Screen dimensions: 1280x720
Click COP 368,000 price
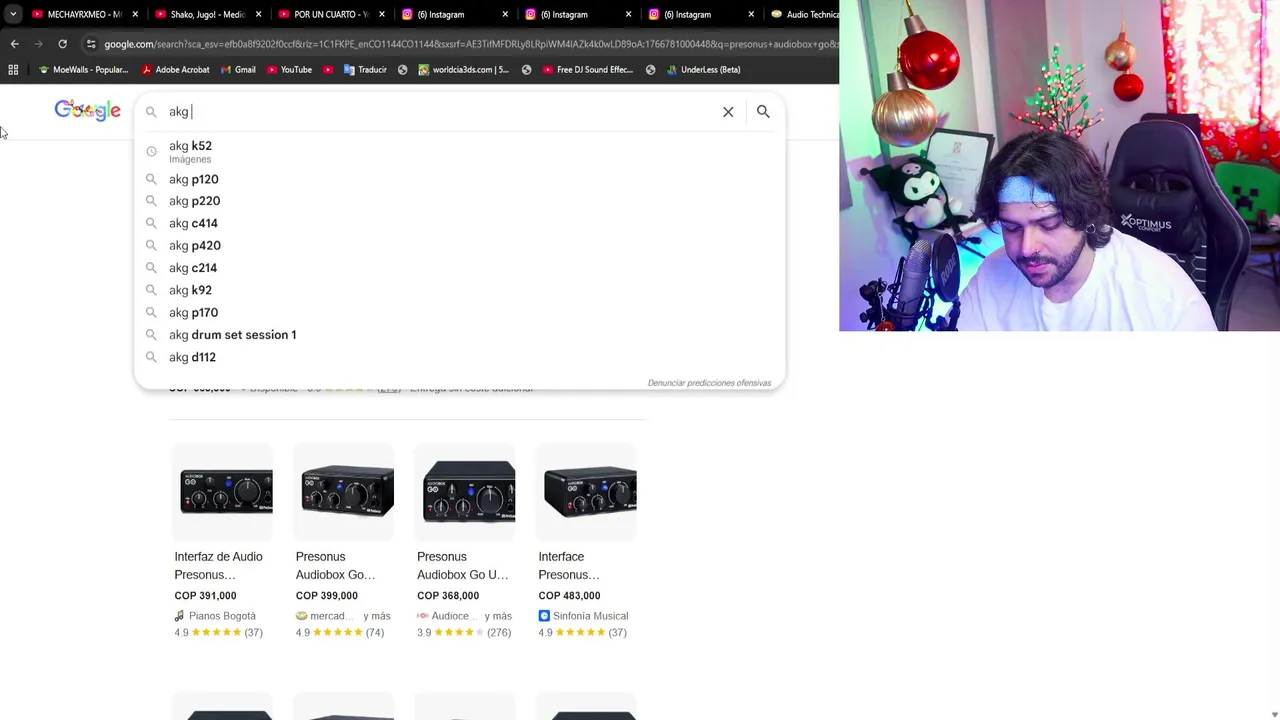point(447,596)
